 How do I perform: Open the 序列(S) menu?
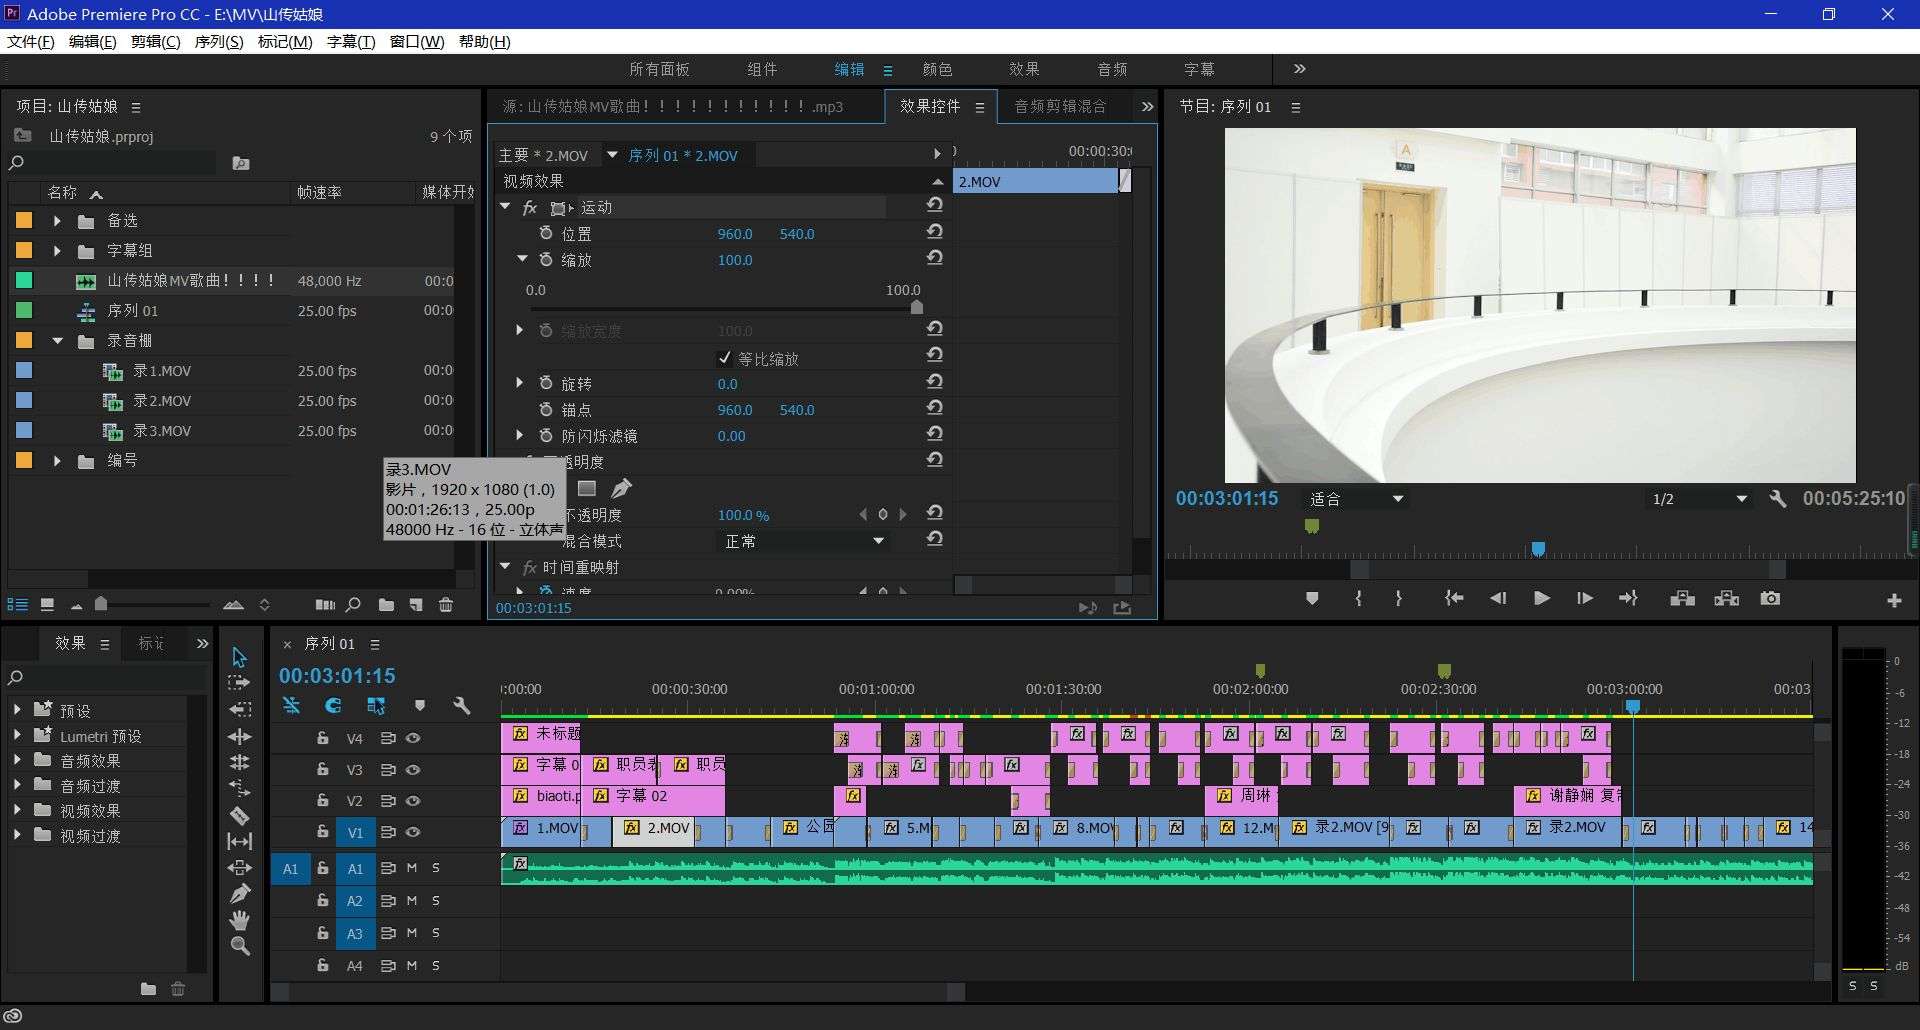[218, 41]
